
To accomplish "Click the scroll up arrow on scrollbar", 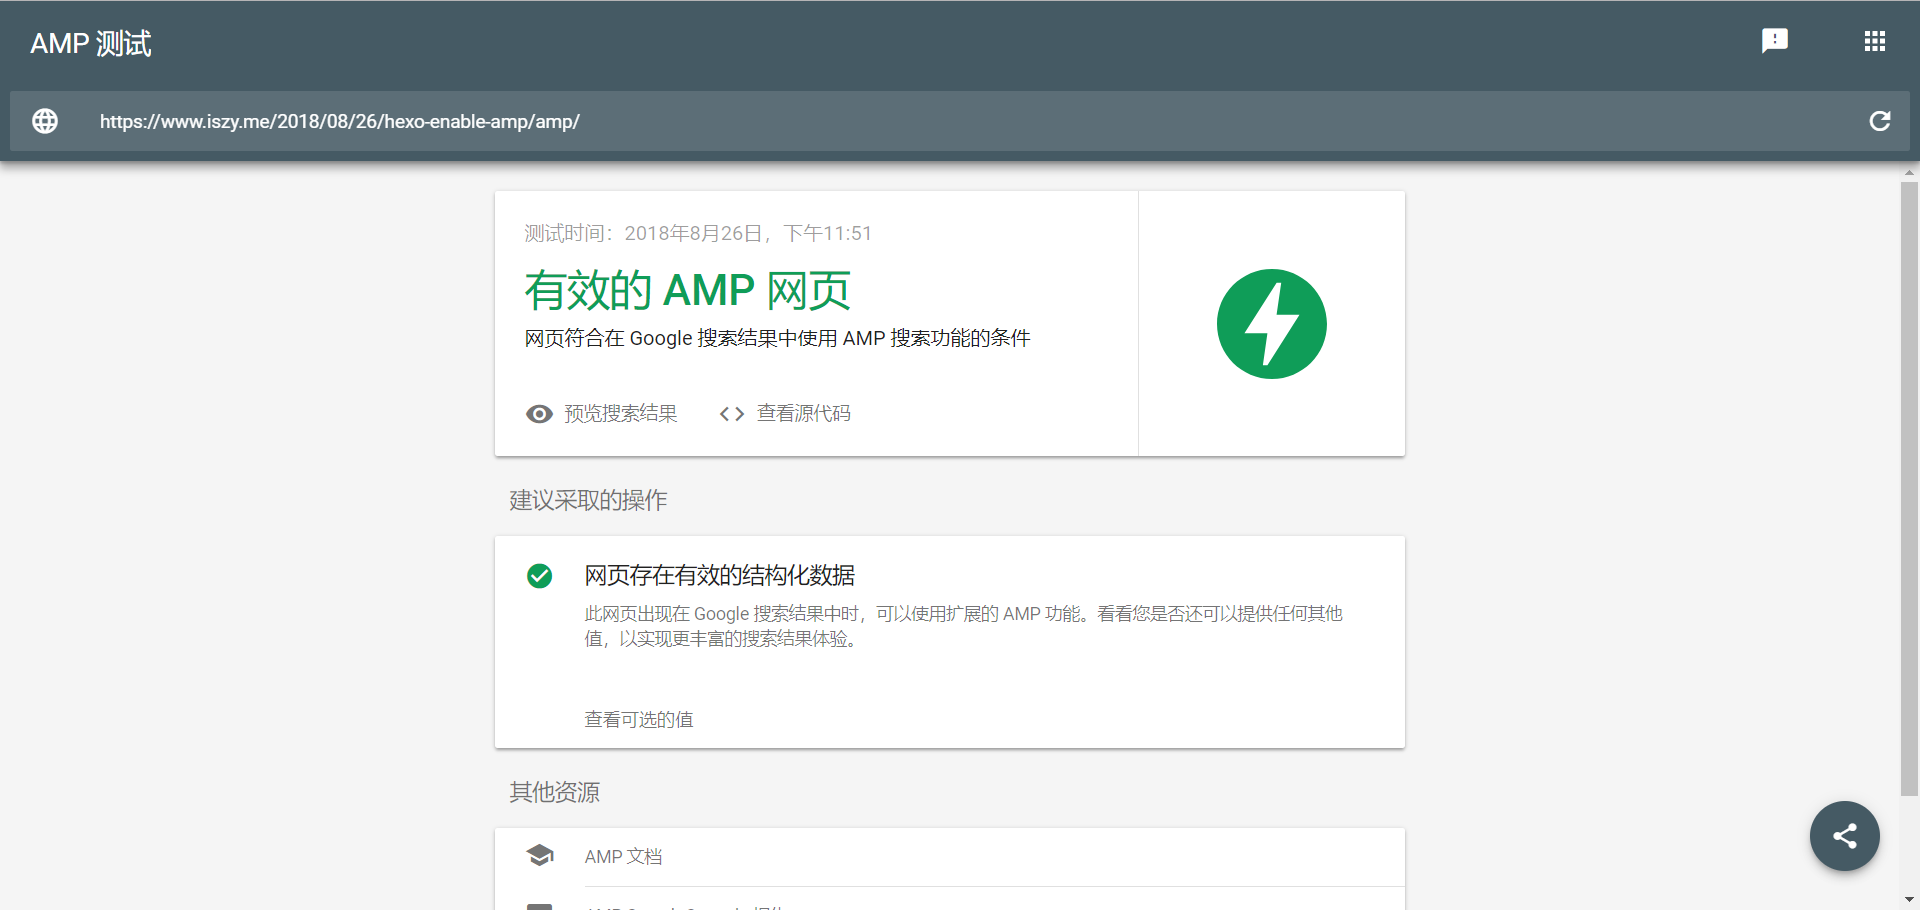I will (x=1909, y=173).
